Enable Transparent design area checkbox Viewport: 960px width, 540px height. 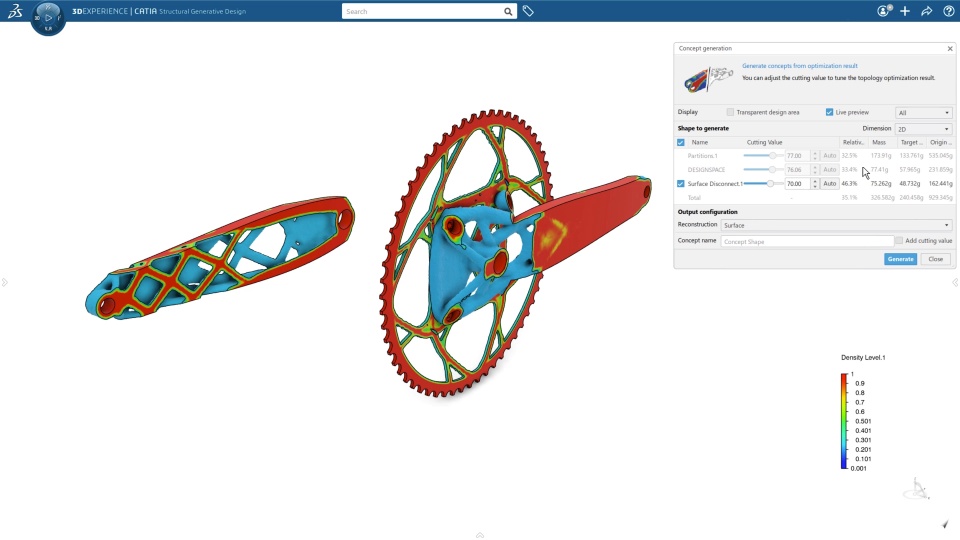click(x=730, y=112)
